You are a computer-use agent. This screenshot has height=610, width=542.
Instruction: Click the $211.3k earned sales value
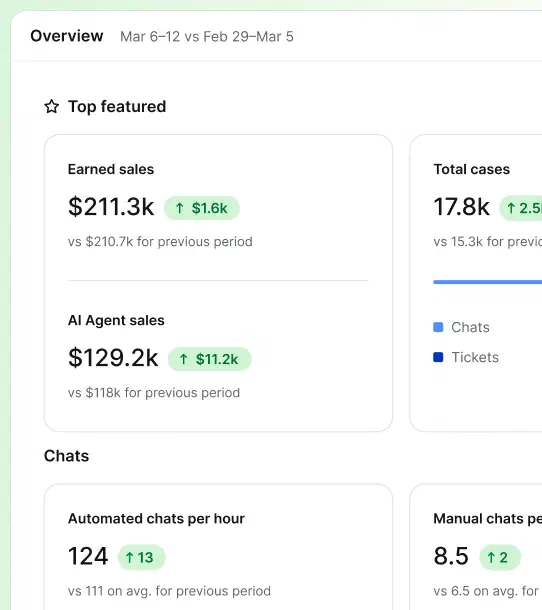[x=111, y=207]
